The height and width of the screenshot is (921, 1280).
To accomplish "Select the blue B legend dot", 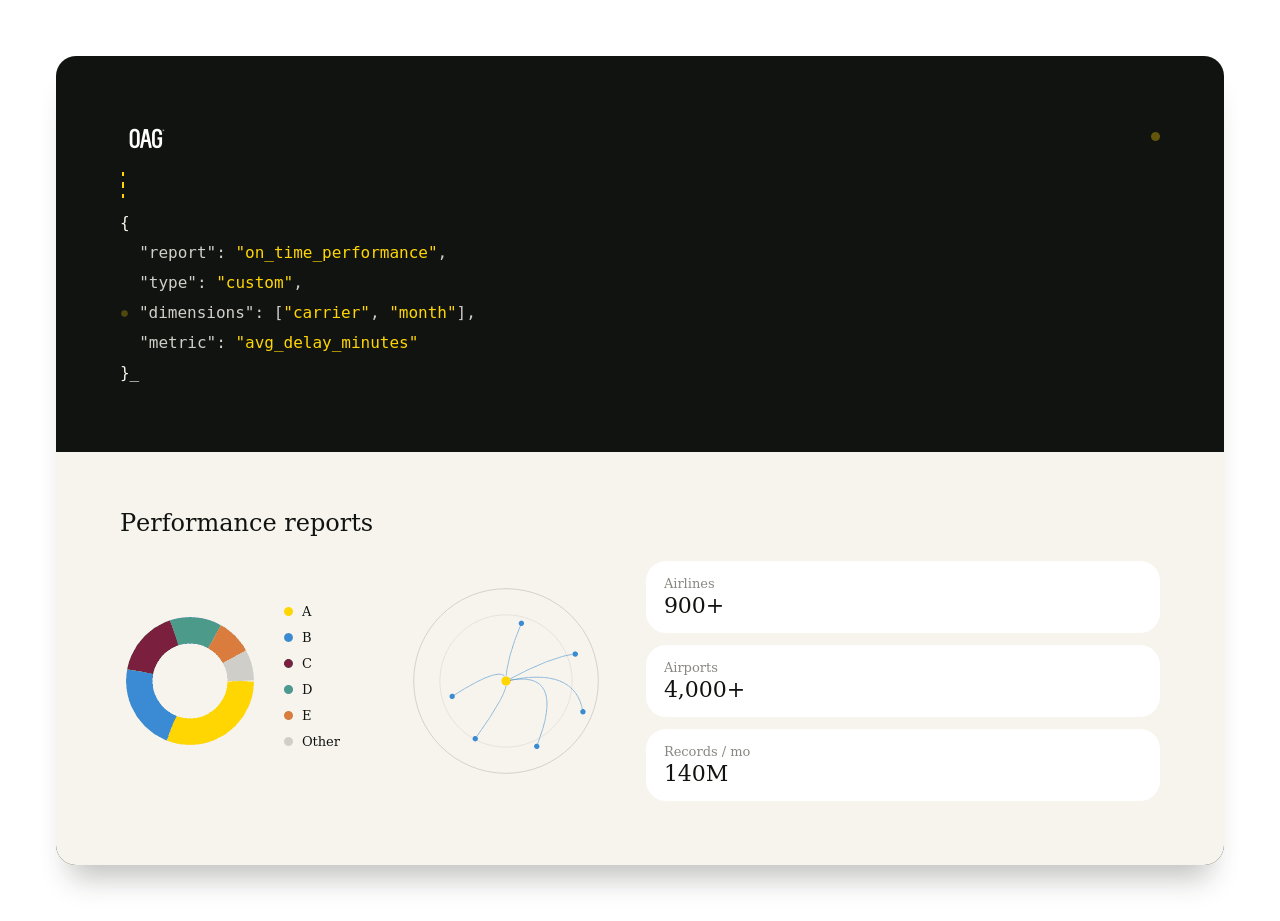I will 288,637.
